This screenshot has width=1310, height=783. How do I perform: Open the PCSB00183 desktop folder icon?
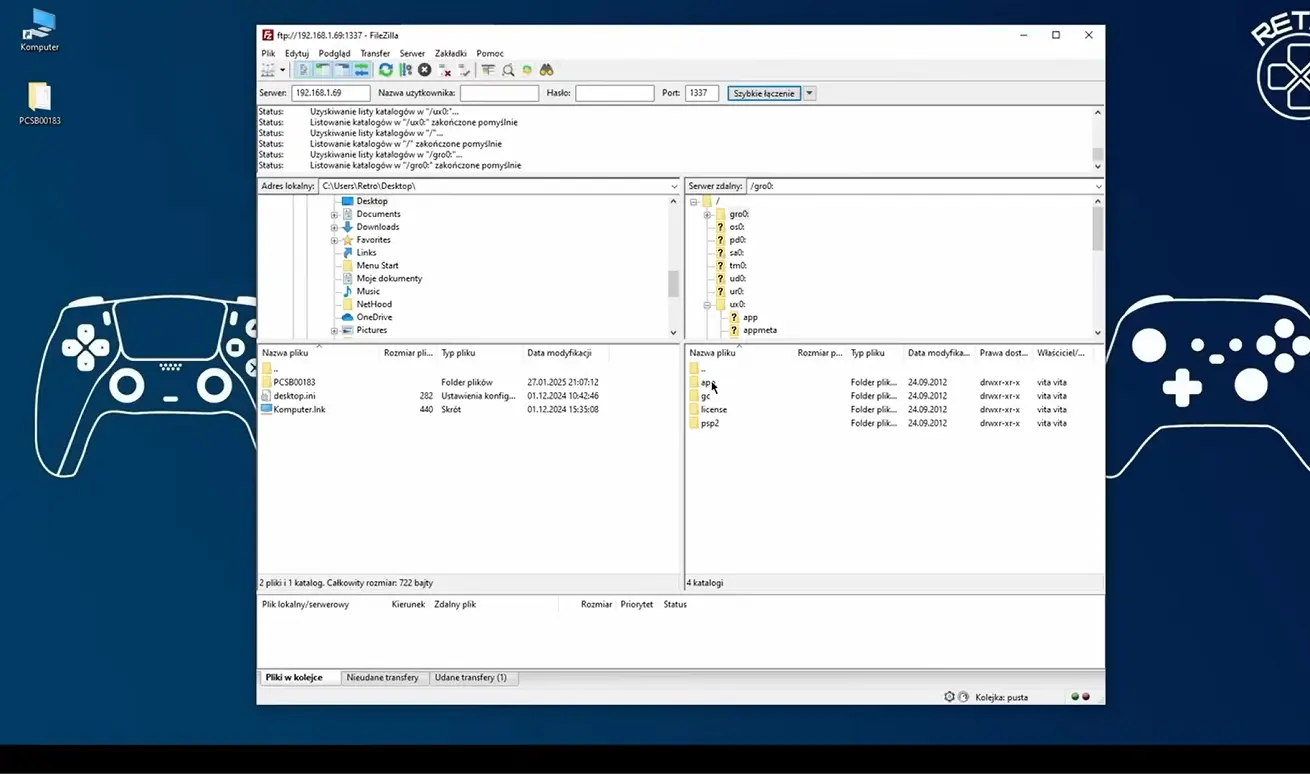tap(40, 97)
